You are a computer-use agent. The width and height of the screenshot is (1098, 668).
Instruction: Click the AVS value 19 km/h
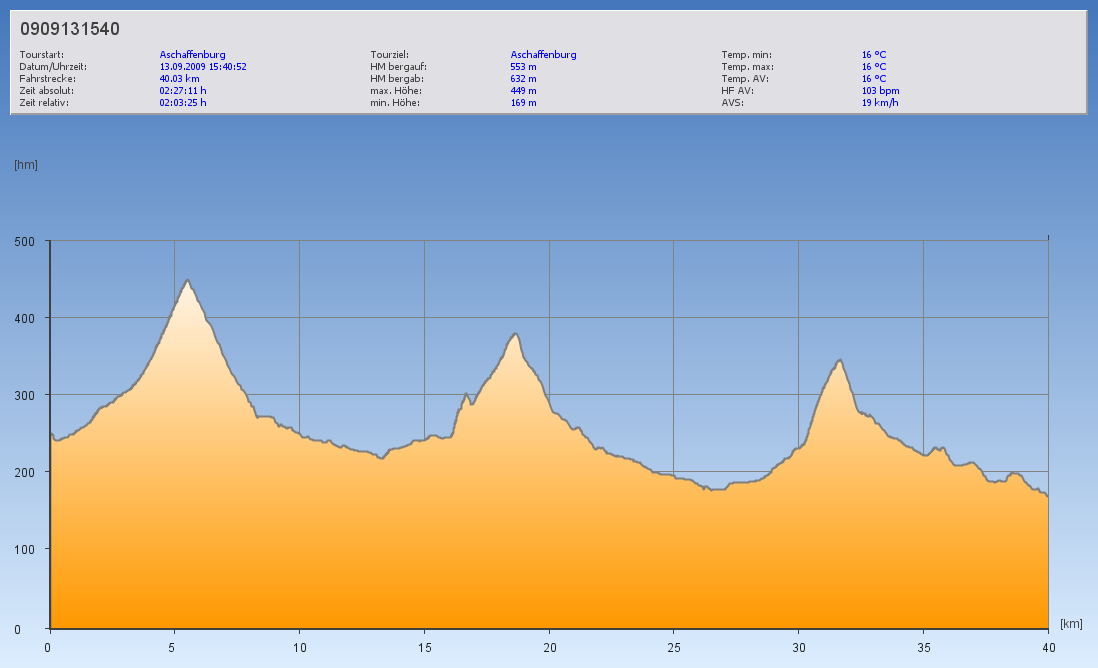point(880,102)
